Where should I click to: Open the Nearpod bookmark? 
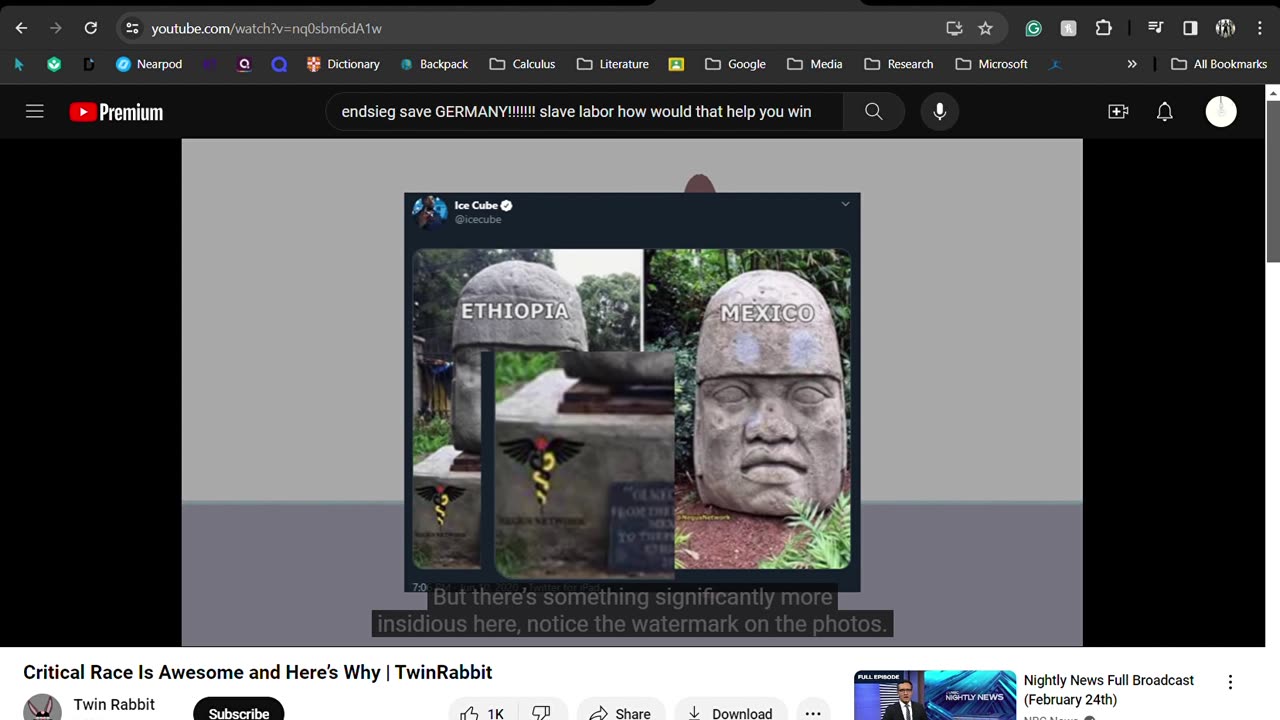[149, 64]
